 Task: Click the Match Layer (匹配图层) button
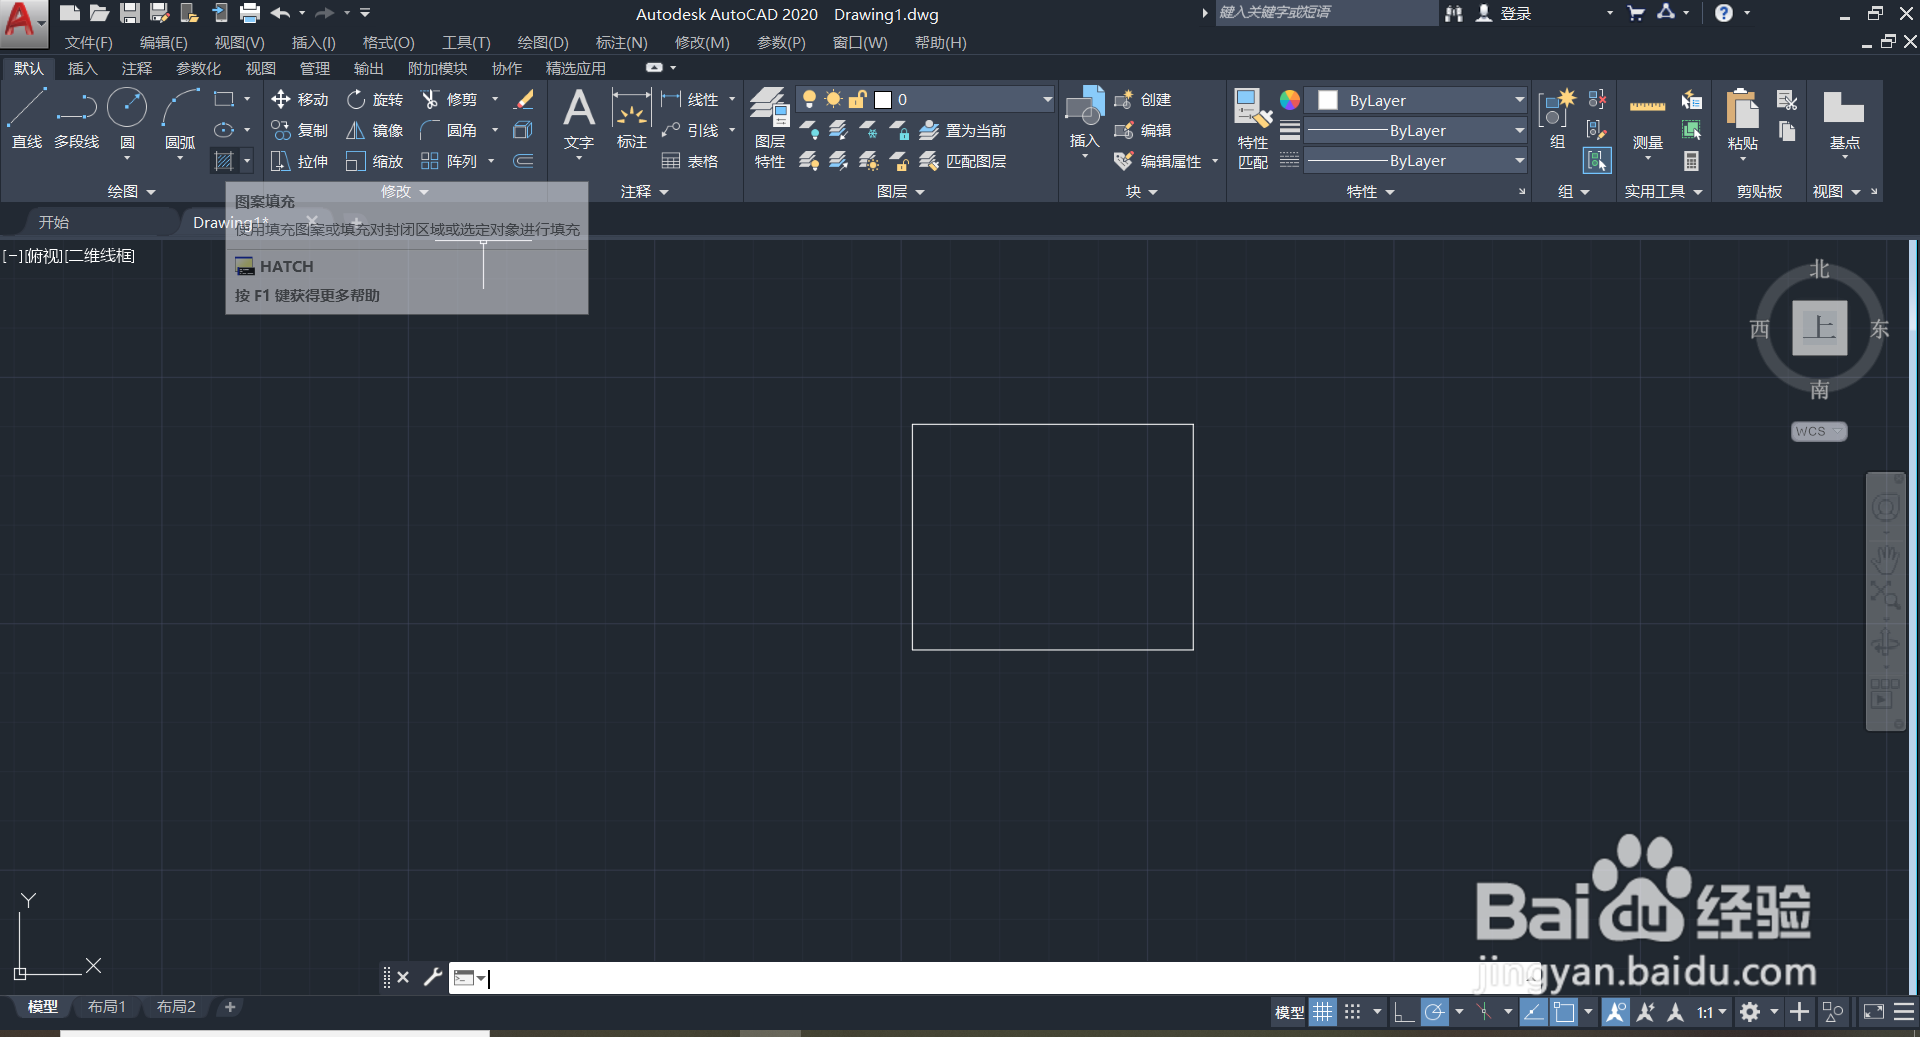tap(963, 161)
